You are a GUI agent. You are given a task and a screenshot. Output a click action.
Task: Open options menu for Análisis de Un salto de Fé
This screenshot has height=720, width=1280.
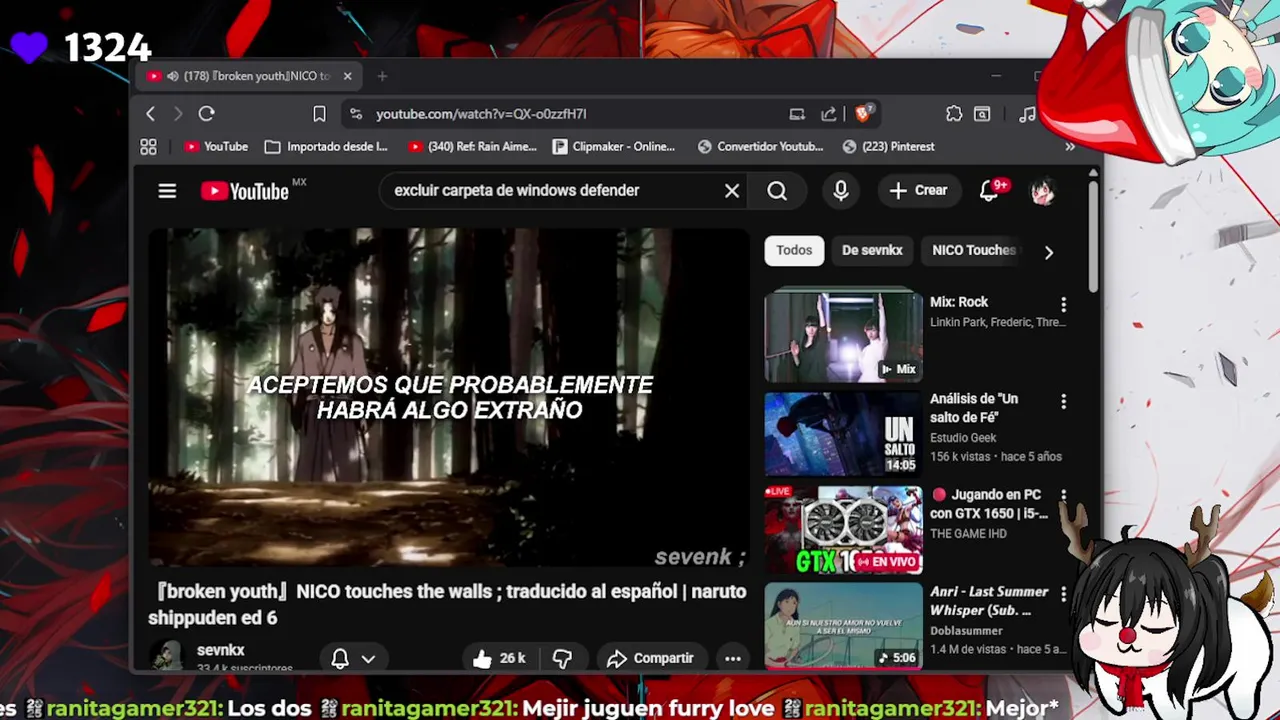pos(1063,401)
